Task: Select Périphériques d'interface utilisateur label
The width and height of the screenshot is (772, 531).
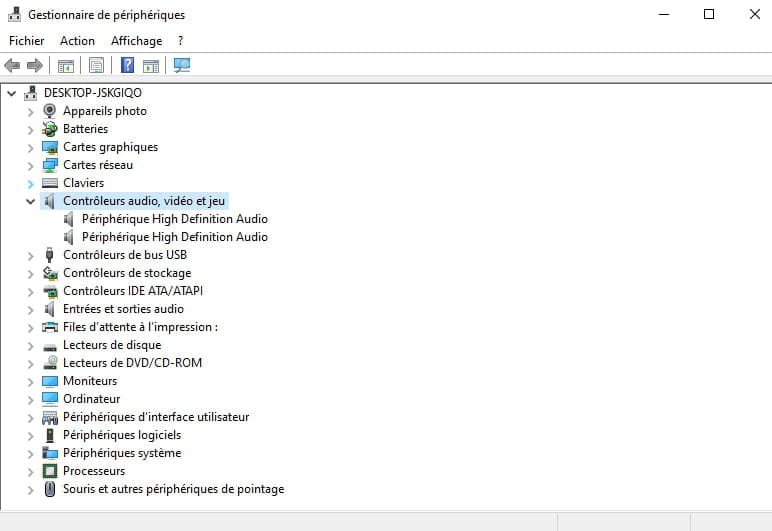Action: click(x=156, y=417)
